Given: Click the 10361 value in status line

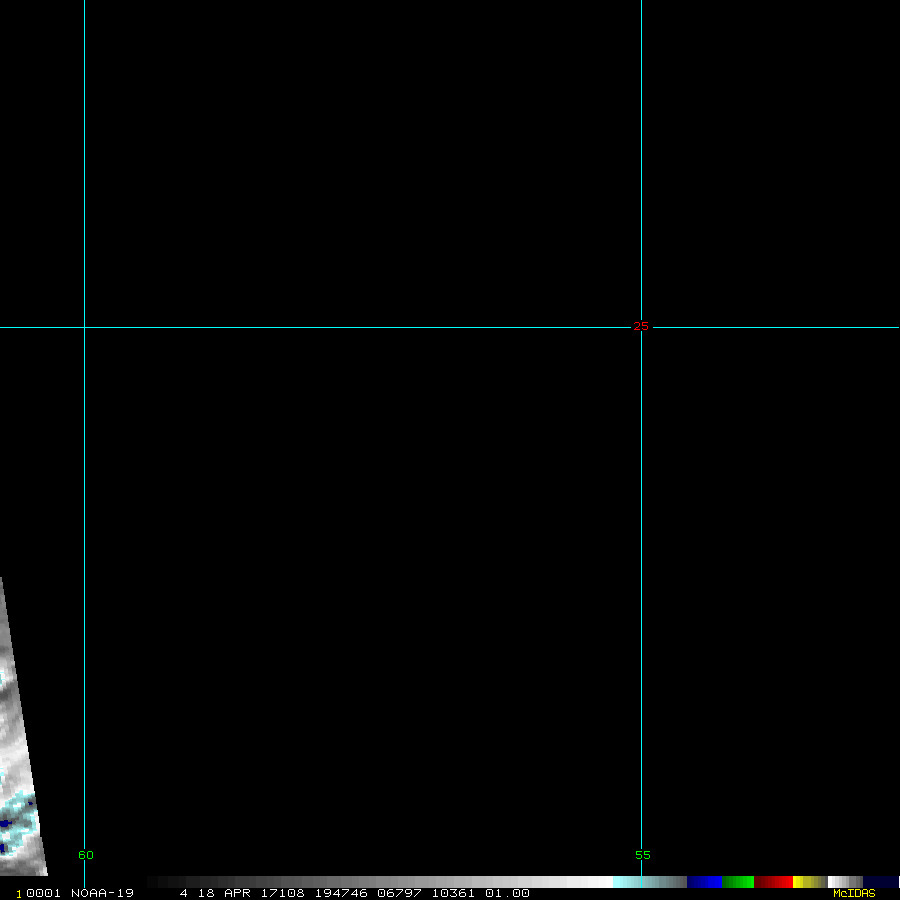Looking at the screenshot, I should click(x=453, y=893).
